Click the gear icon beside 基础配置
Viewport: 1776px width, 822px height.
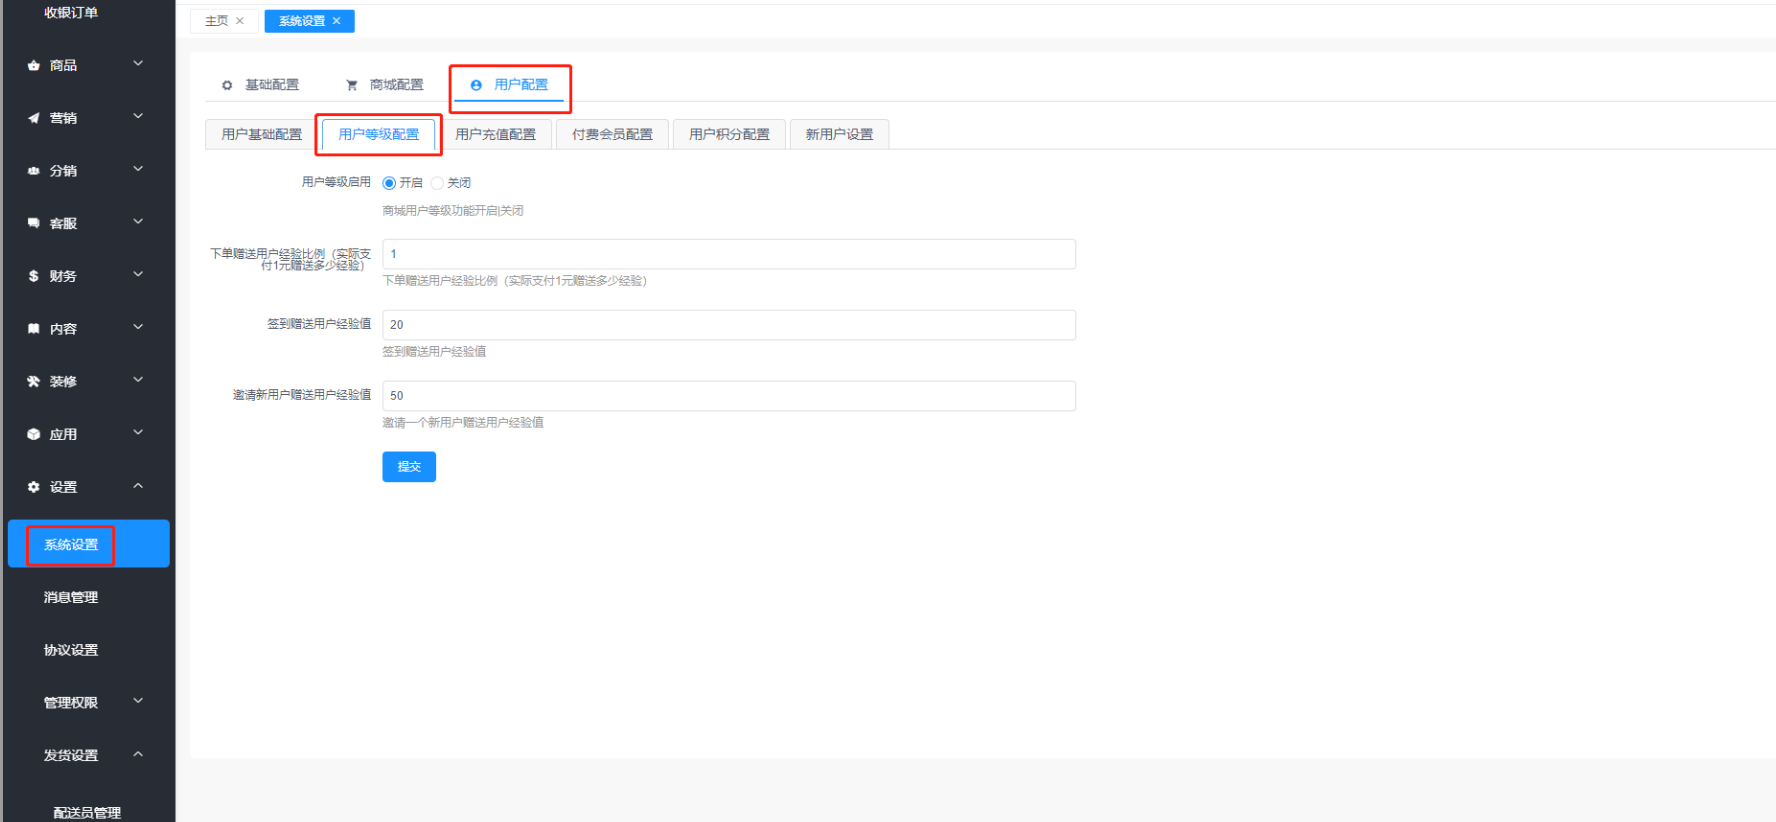click(227, 85)
